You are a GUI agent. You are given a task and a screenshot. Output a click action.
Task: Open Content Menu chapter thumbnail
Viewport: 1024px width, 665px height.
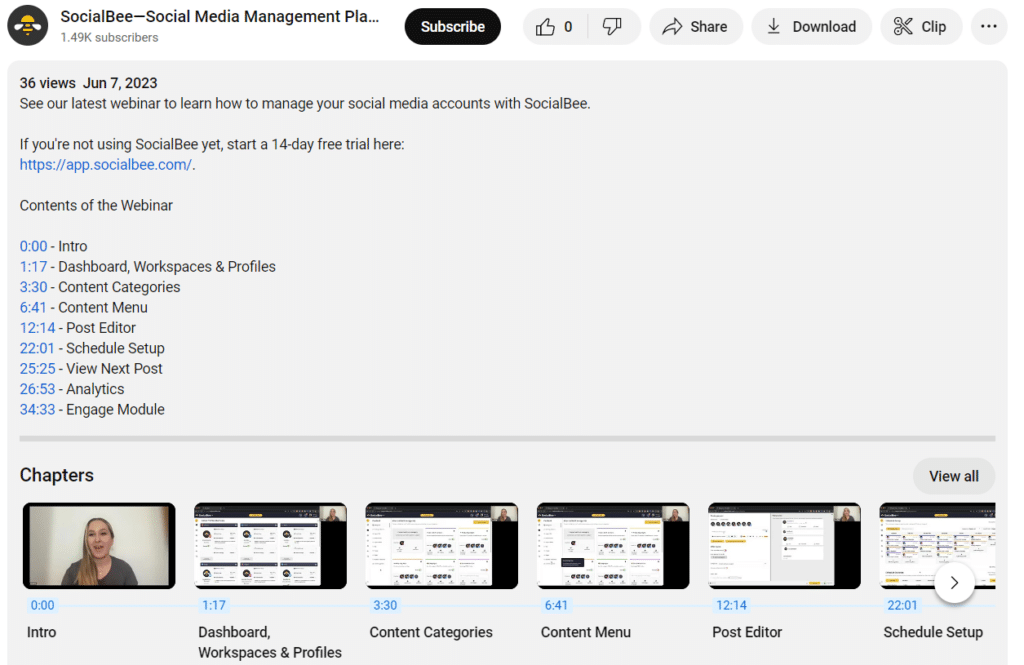pos(613,545)
